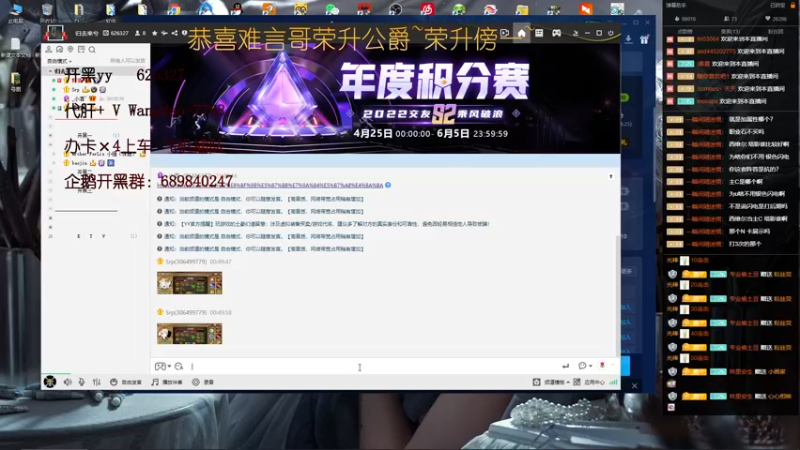Open the Chrome icon on the desktop top bar
Image resolution: width=800 pixels, height=450 pixels.
pyautogui.click(x=174, y=9)
